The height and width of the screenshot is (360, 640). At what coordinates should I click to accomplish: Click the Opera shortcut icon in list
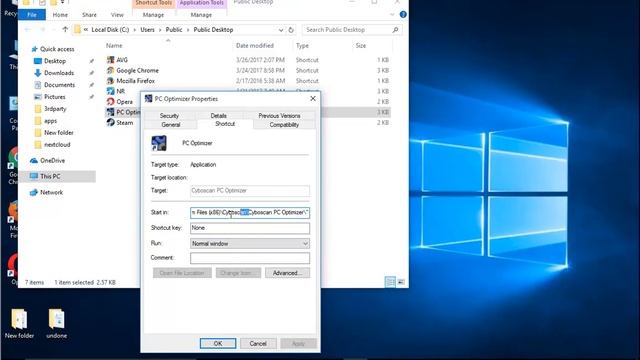pyautogui.click(x=110, y=102)
